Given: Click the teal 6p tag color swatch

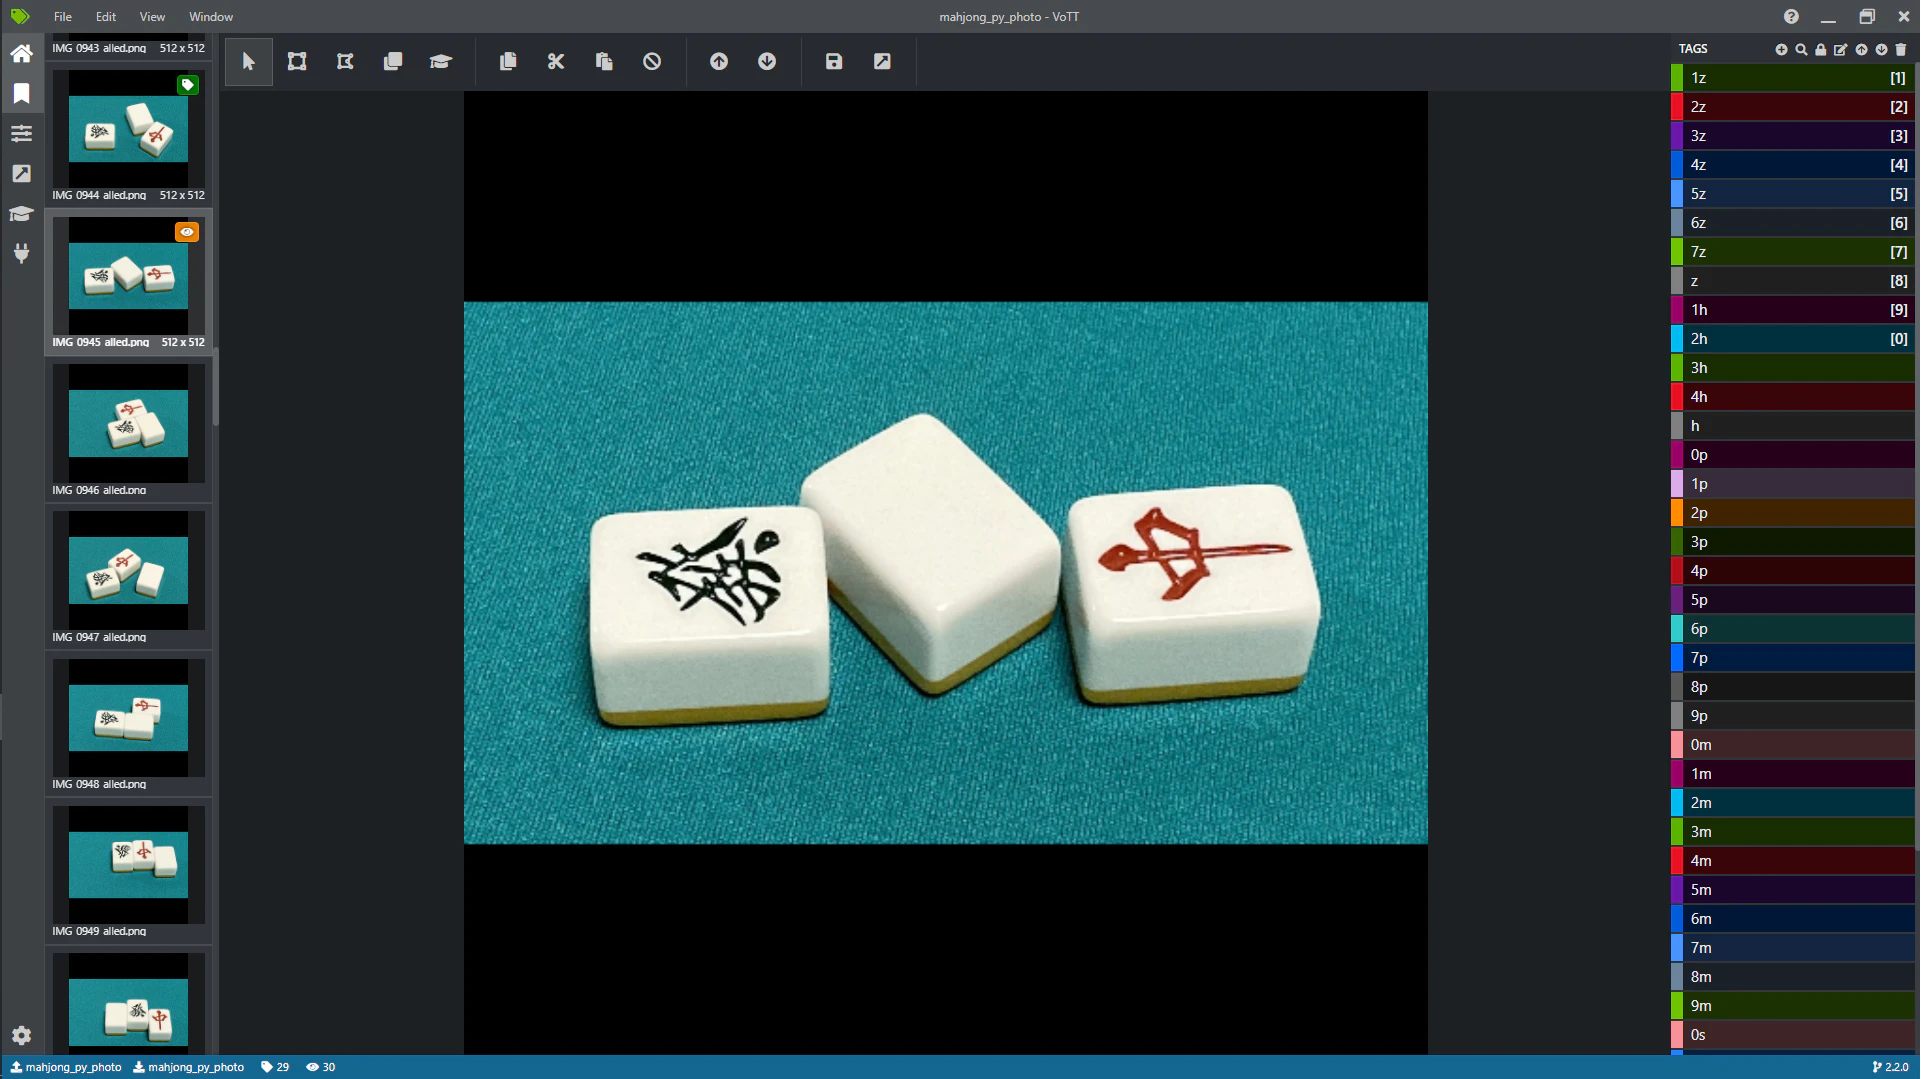Looking at the screenshot, I should tap(1677, 629).
